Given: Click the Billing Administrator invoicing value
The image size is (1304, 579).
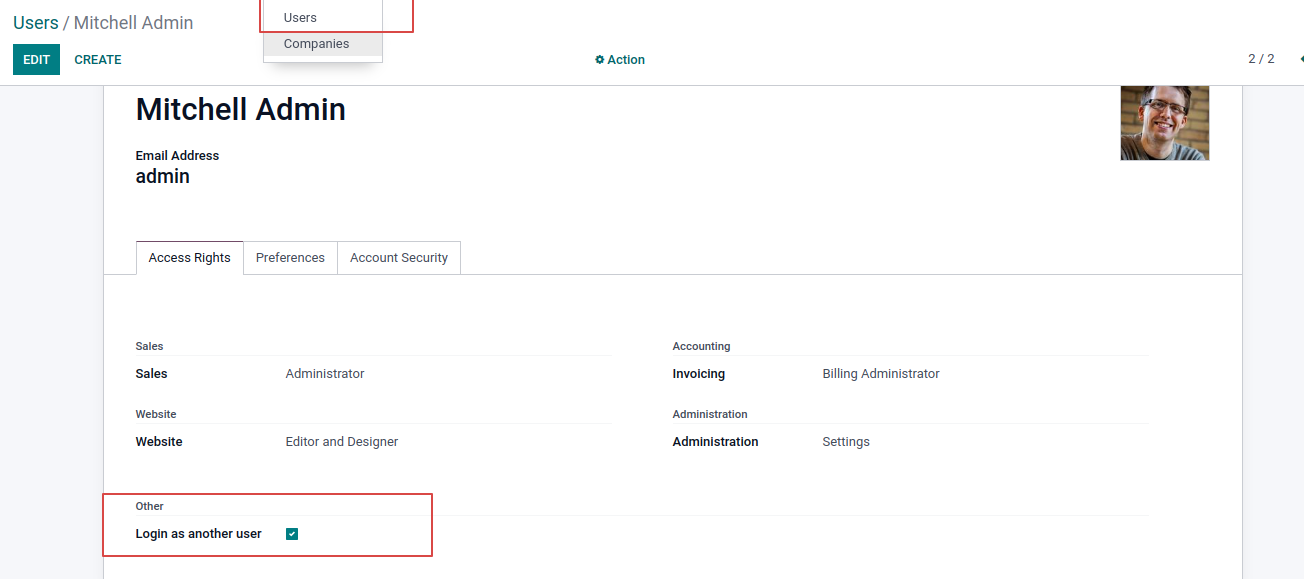Looking at the screenshot, I should click(x=880, y=374).
